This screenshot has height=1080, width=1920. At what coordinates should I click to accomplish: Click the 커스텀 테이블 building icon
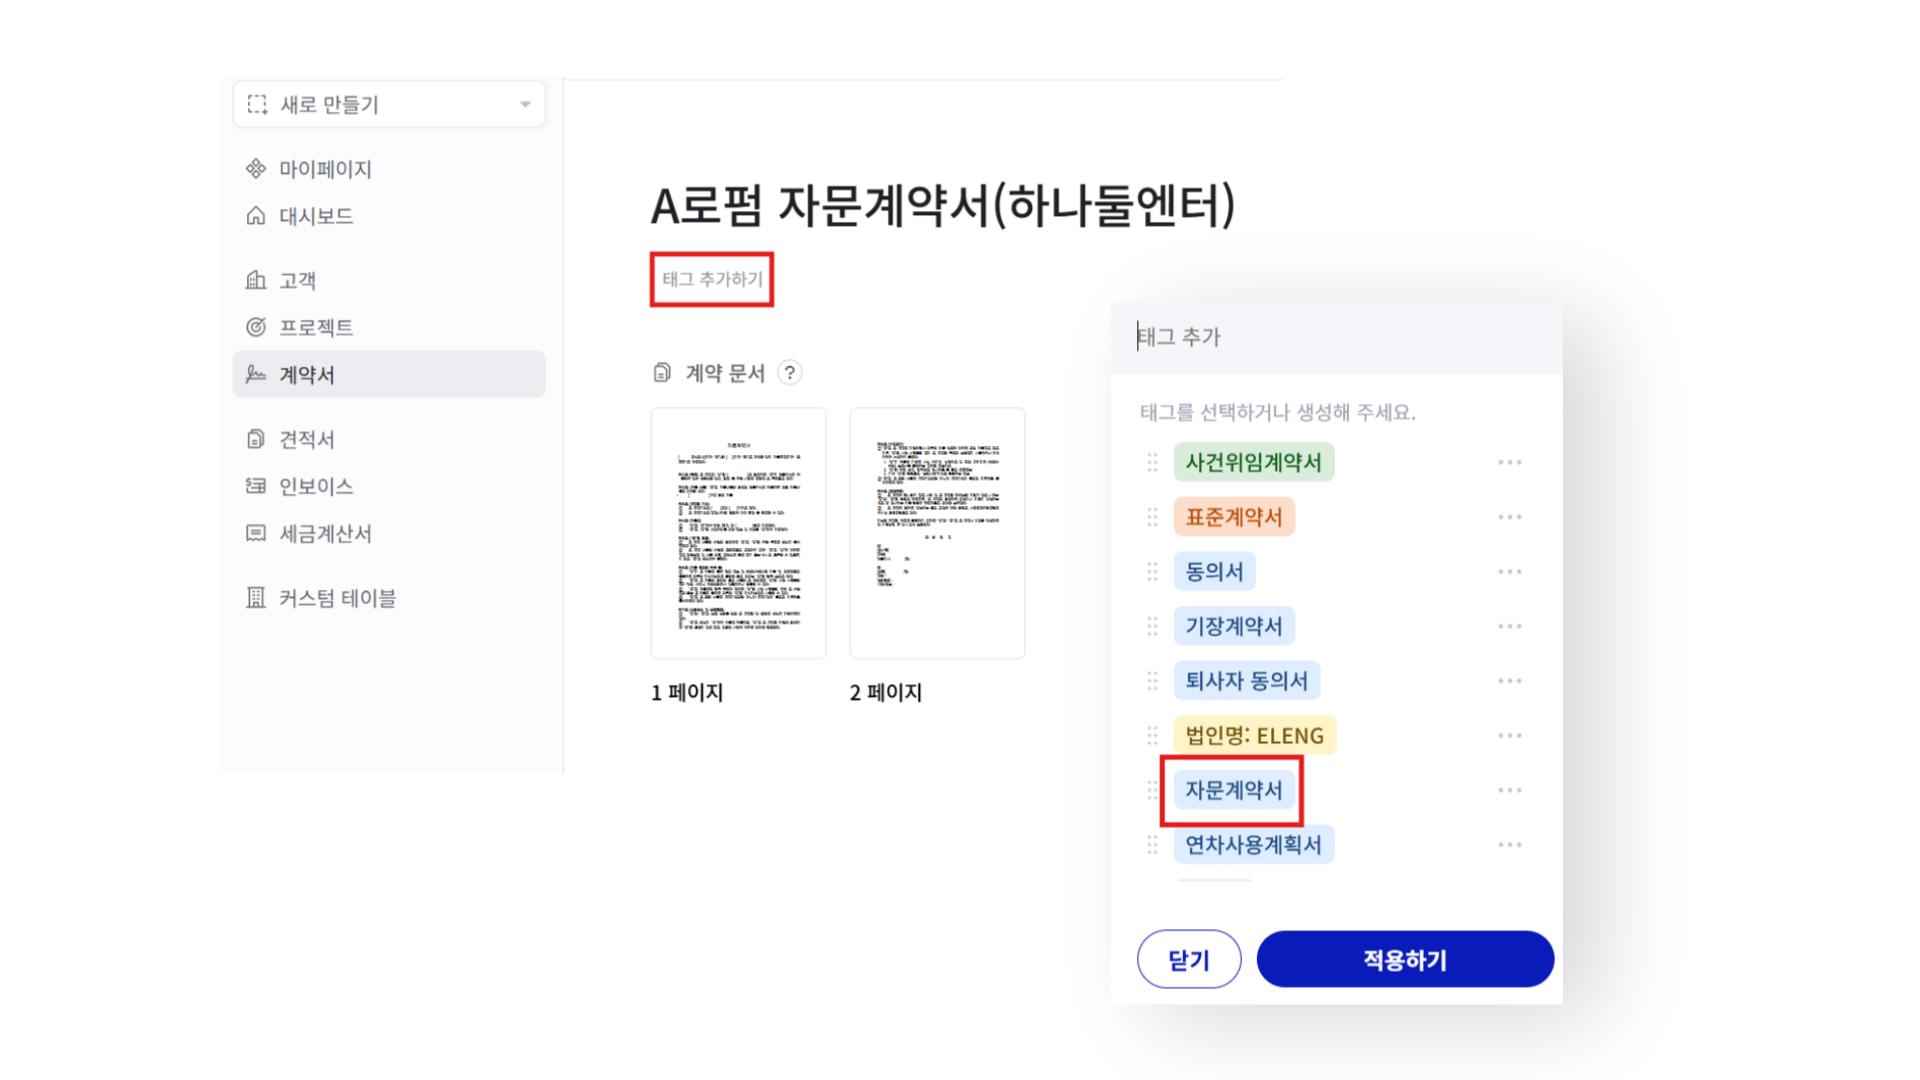click(256, 597)
